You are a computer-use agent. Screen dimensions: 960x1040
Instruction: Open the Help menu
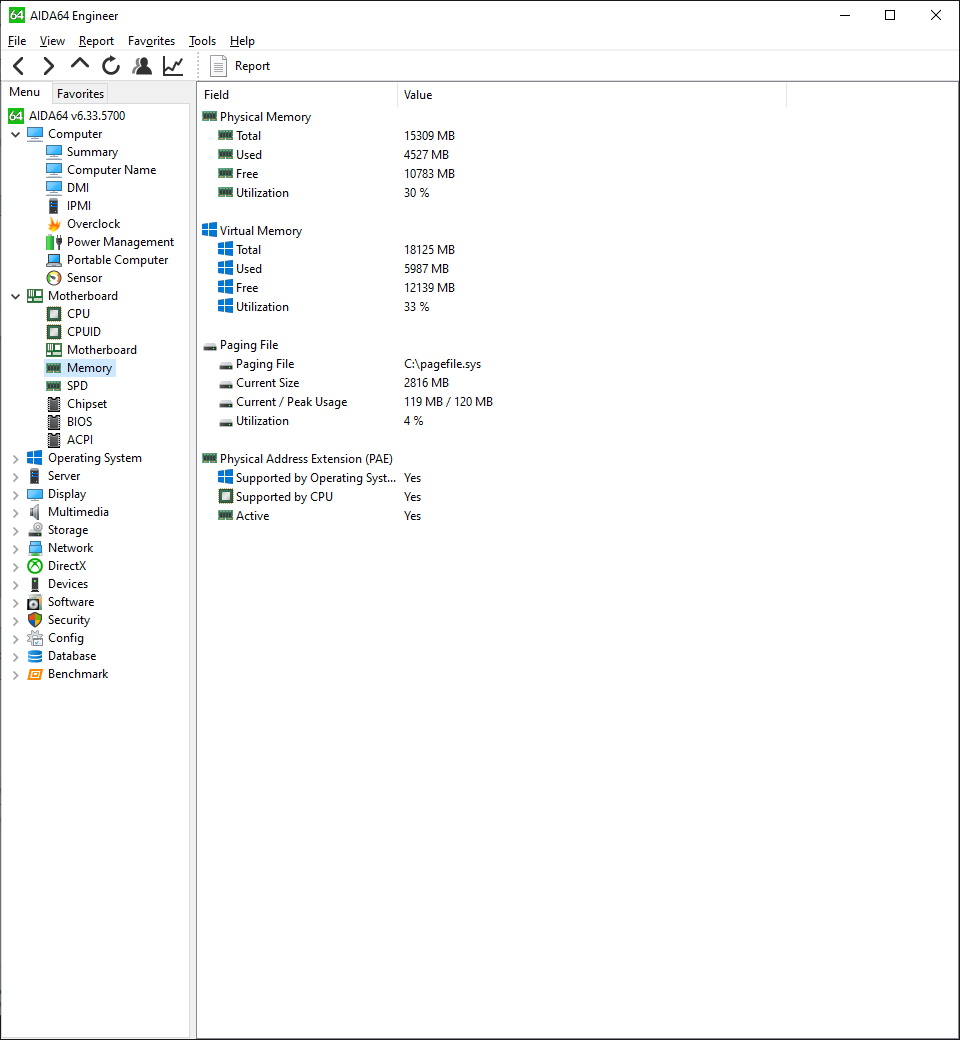coord(242,41)
